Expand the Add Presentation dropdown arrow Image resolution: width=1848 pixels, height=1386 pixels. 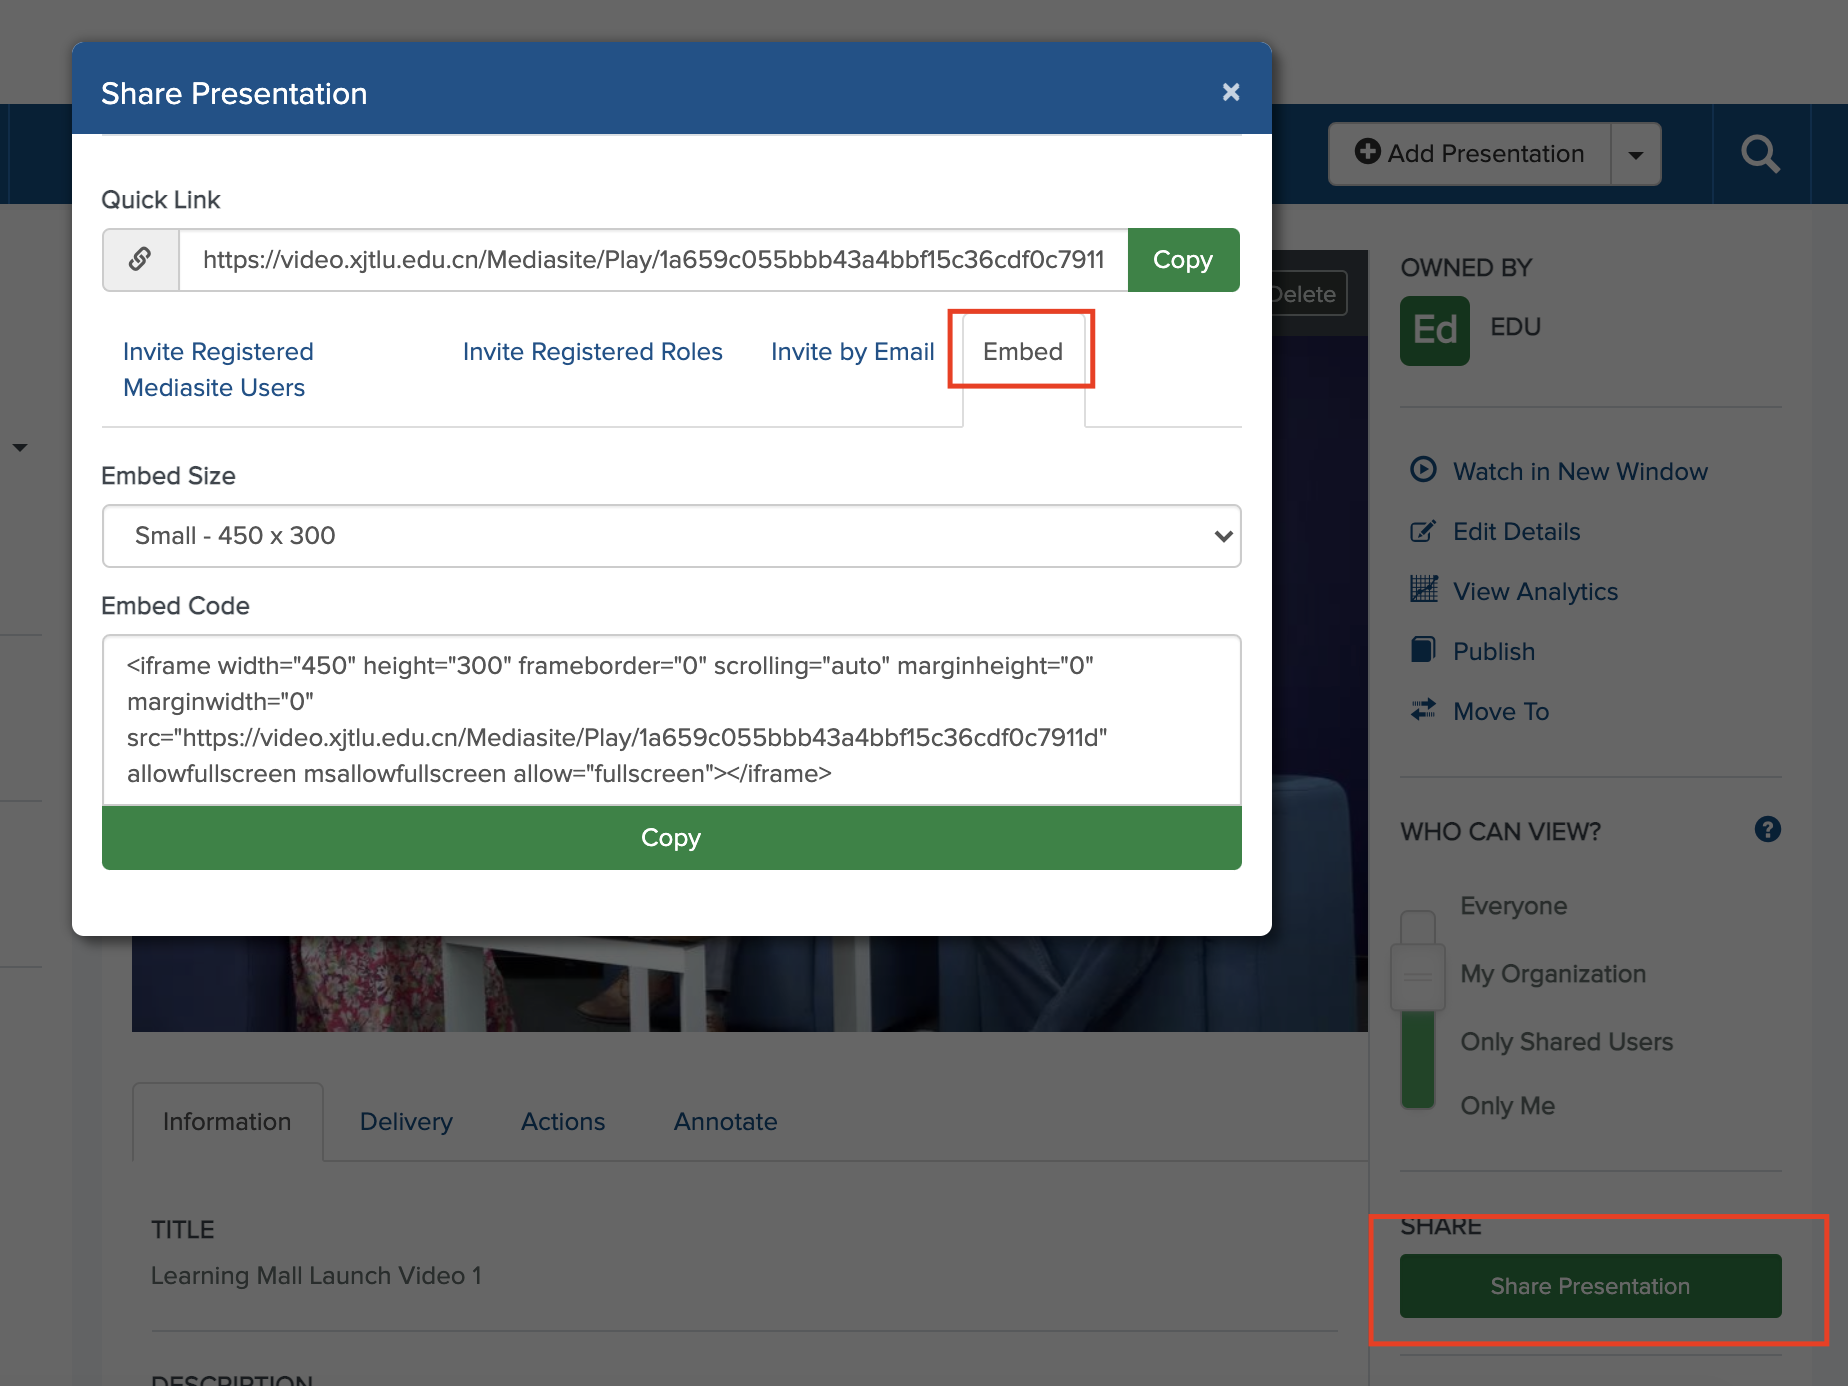pyautogui.click(x=1636, y=153)
